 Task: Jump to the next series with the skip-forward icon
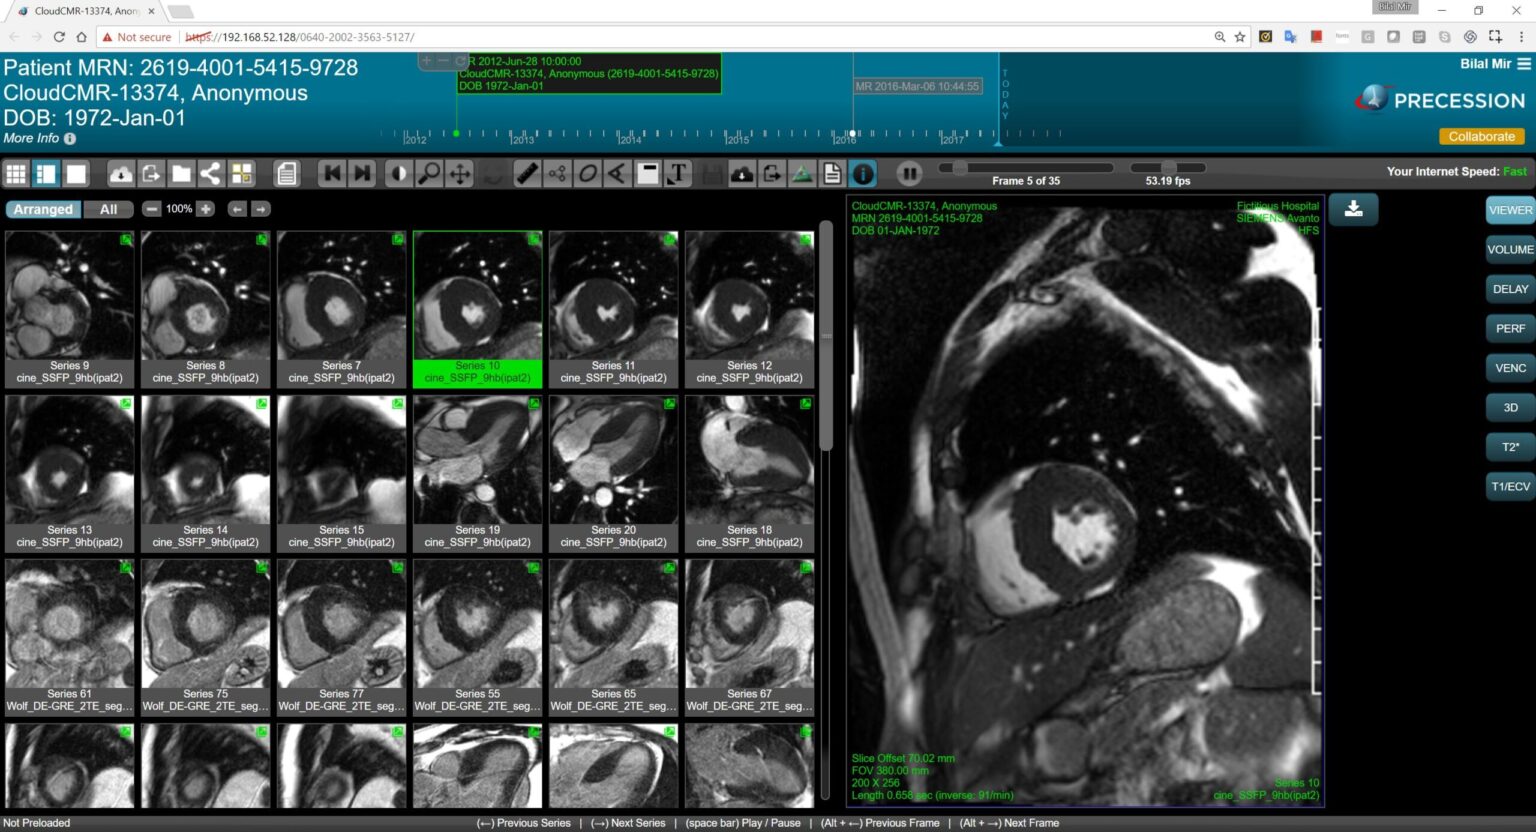click(362, 174)
